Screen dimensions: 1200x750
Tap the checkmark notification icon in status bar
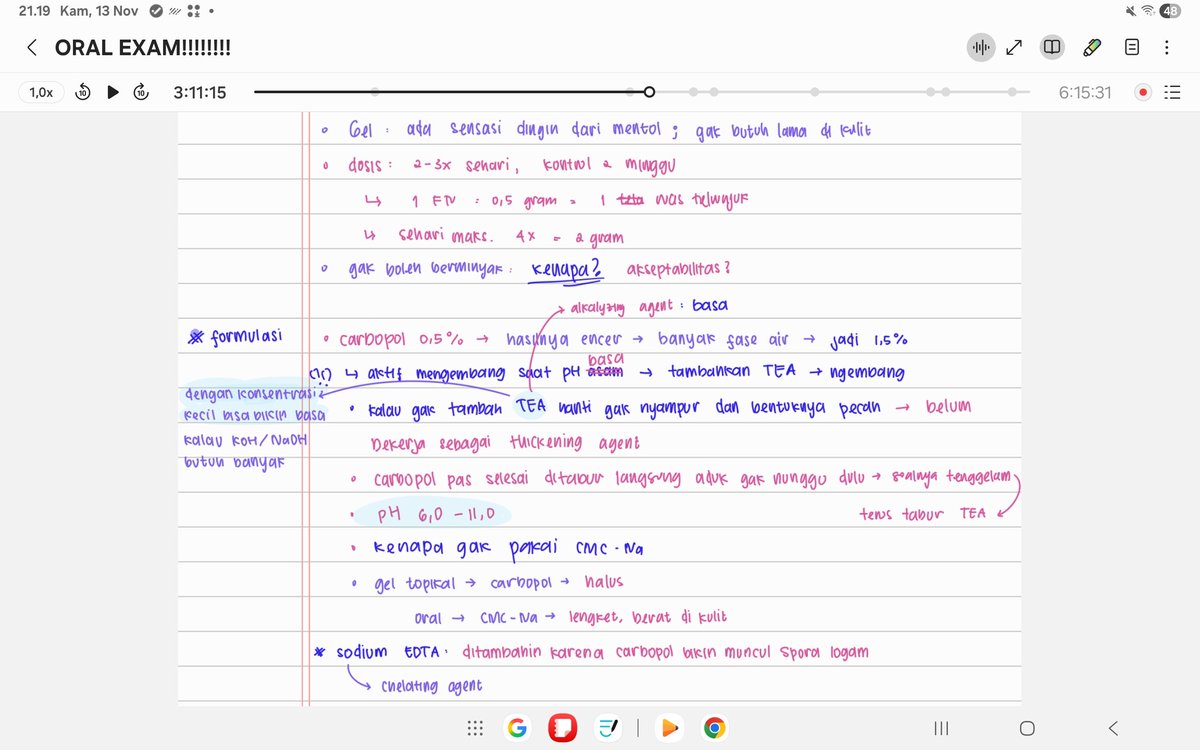(155, 11)
